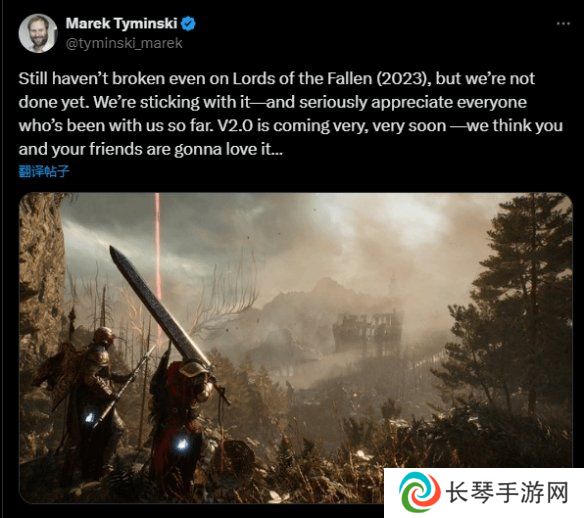This screenshot has height=518, width=584.
Task: Open the Marek Tyminski display name
Action: tap(121, 24)
